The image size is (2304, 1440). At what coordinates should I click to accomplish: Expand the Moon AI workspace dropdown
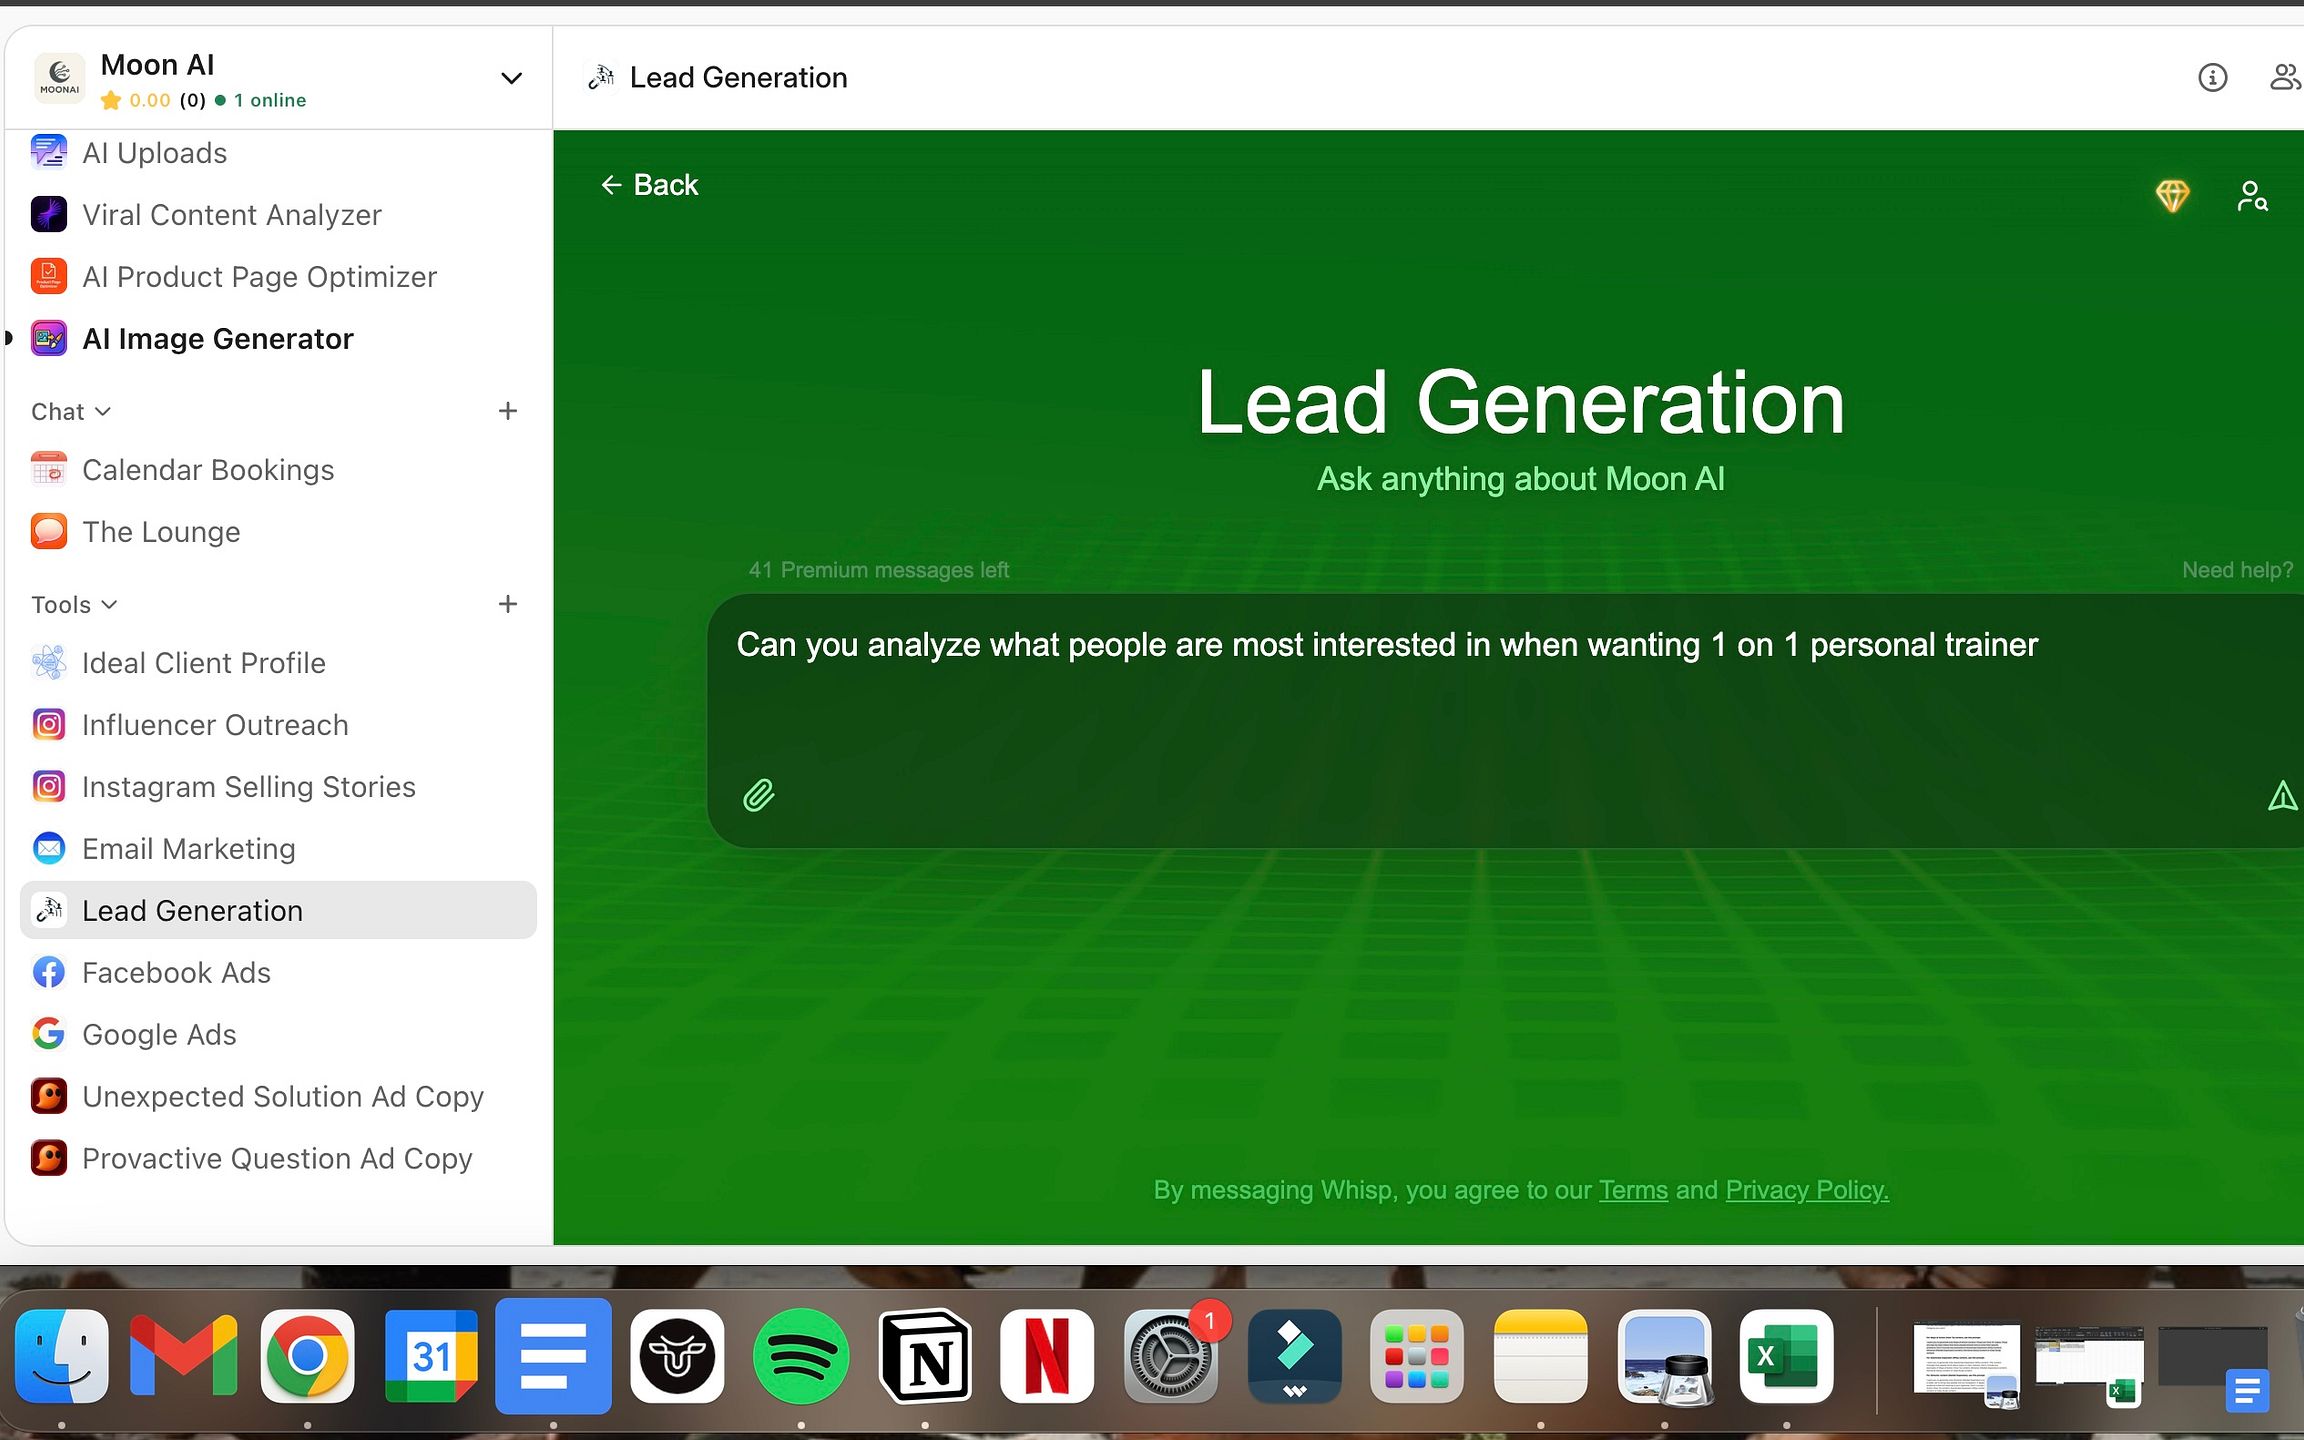tap(511, 78)
